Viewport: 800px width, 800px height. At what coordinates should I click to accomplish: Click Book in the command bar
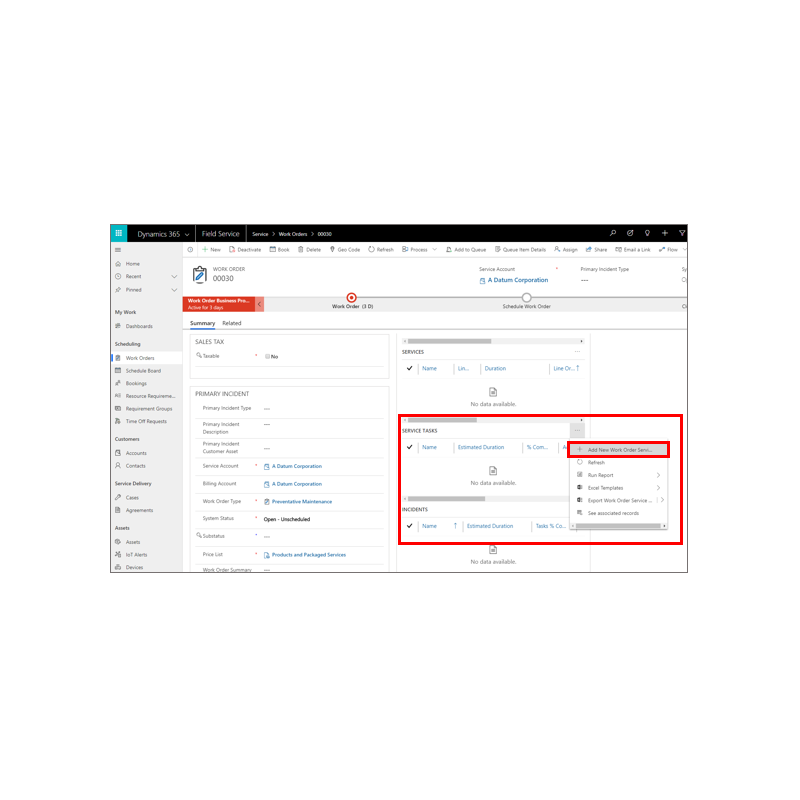(280, 249)
